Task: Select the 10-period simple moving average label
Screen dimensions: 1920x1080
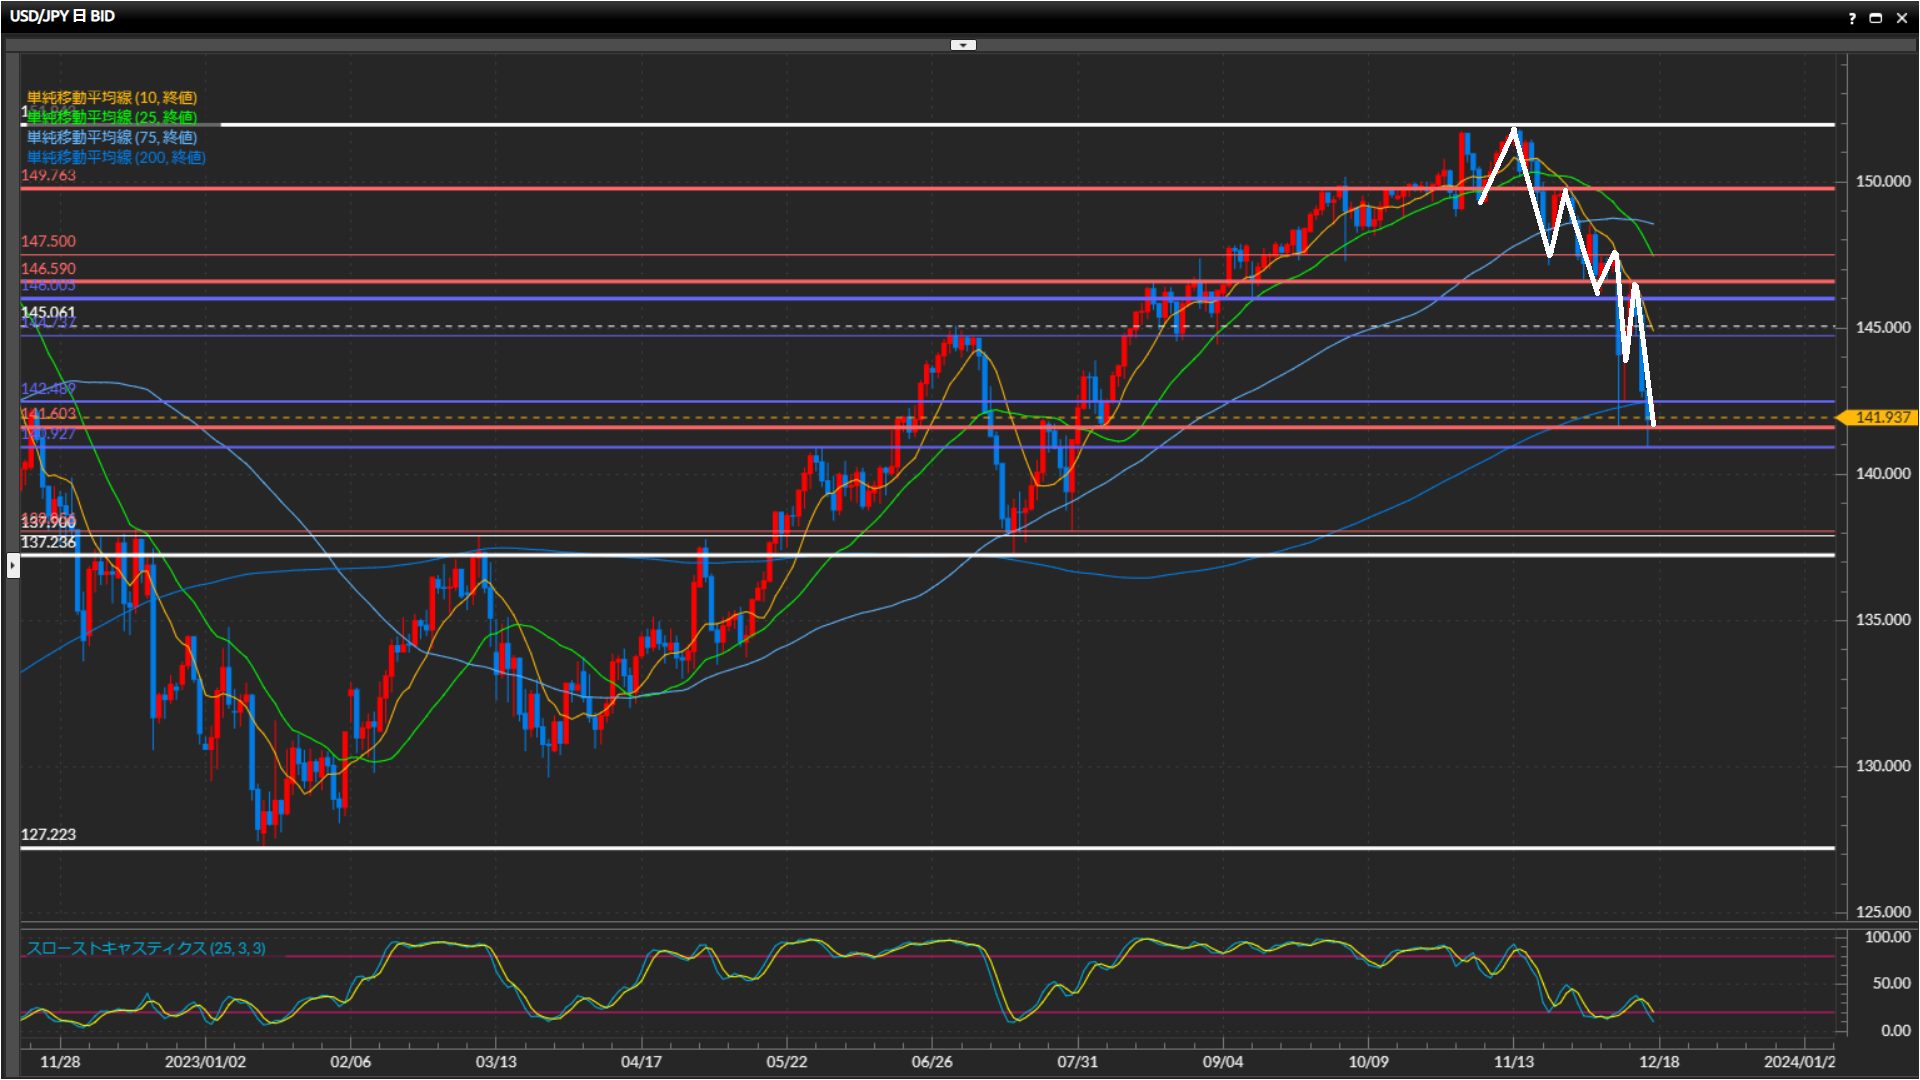Action: click(111, 97)
